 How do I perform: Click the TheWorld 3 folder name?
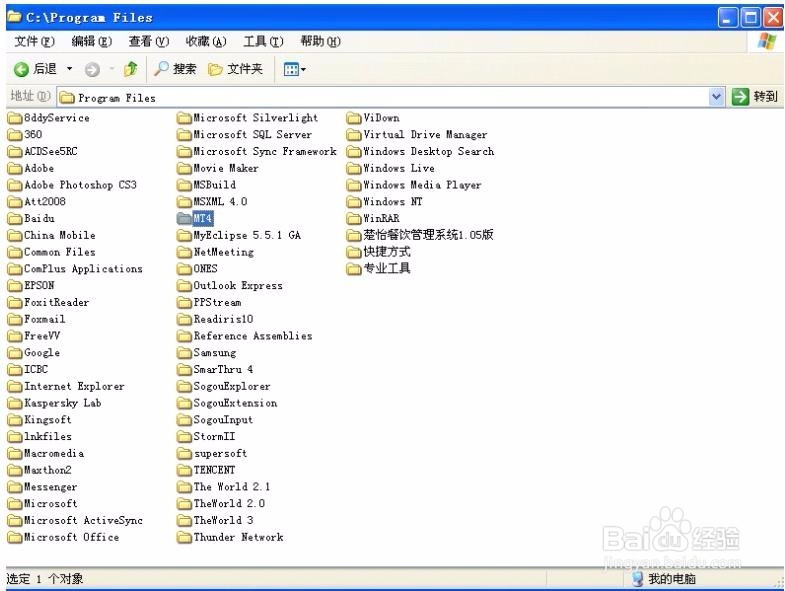223,520
